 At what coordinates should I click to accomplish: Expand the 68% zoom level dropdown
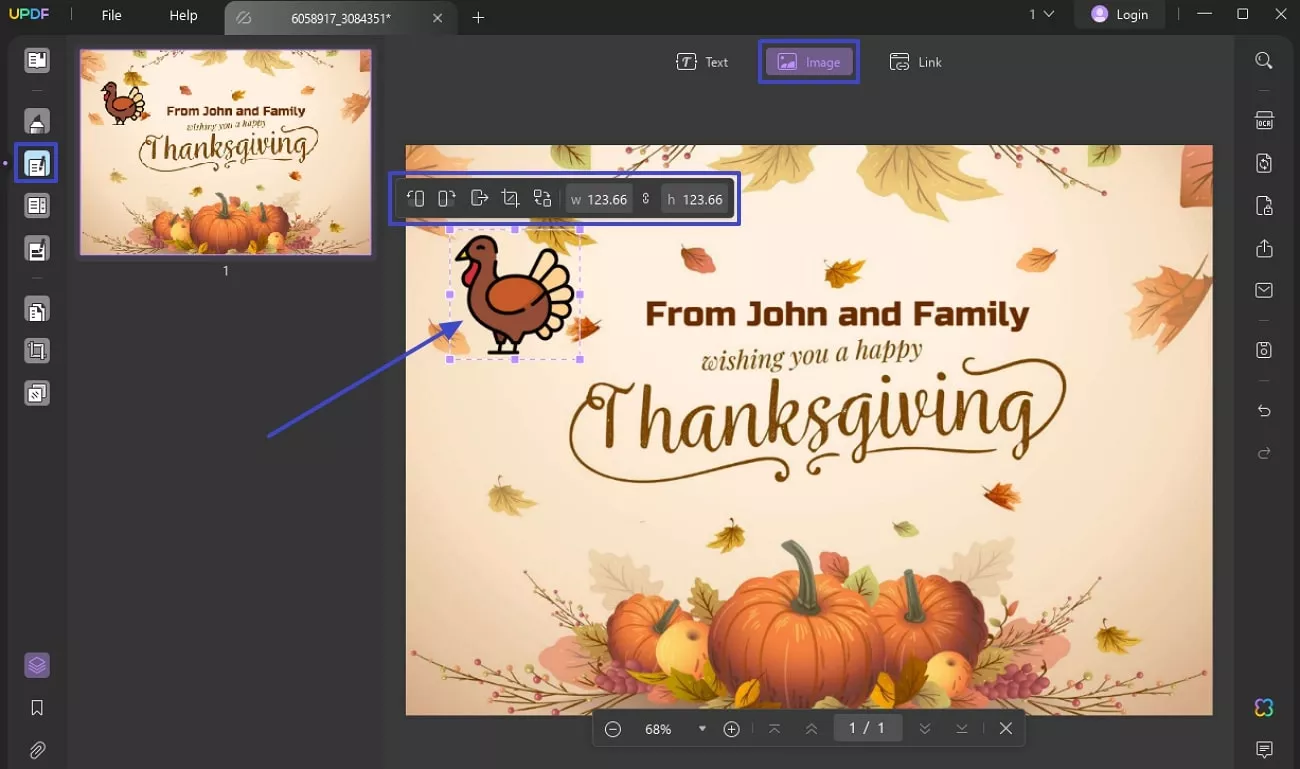(x=702, y=729)
